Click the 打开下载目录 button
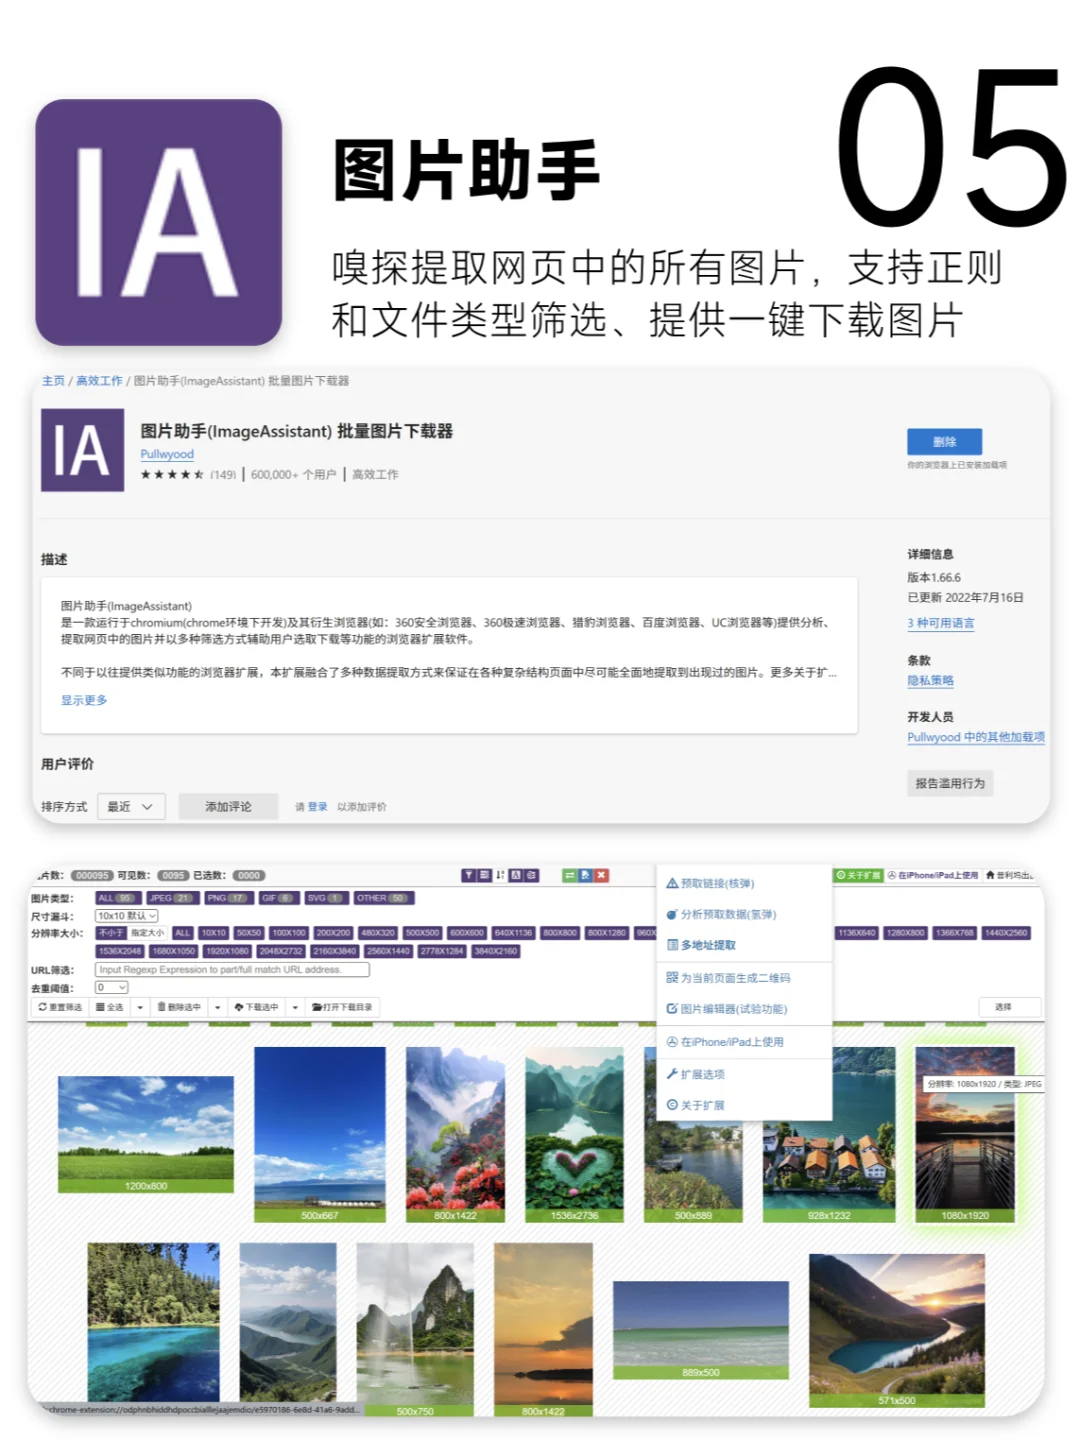1080x1440 pixels. 342,1007
